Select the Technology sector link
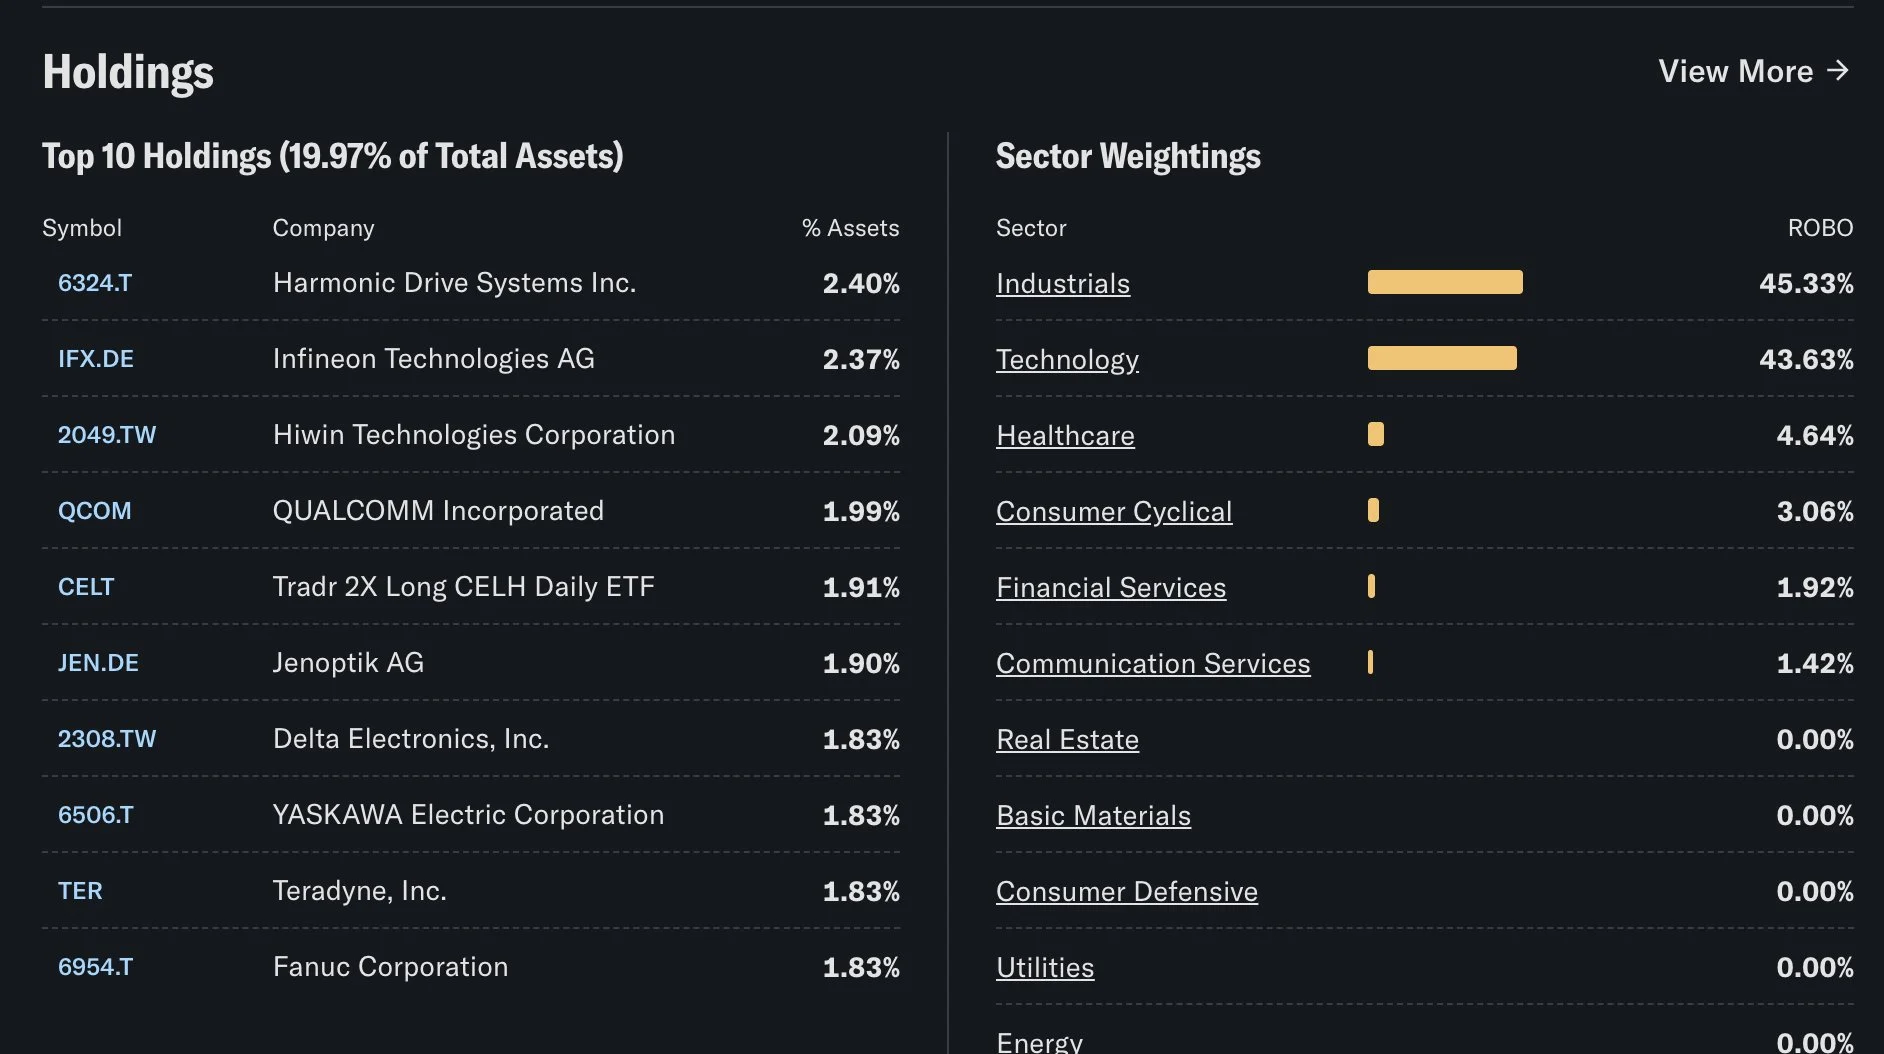1884x1054 pixels. point(1067,360)
